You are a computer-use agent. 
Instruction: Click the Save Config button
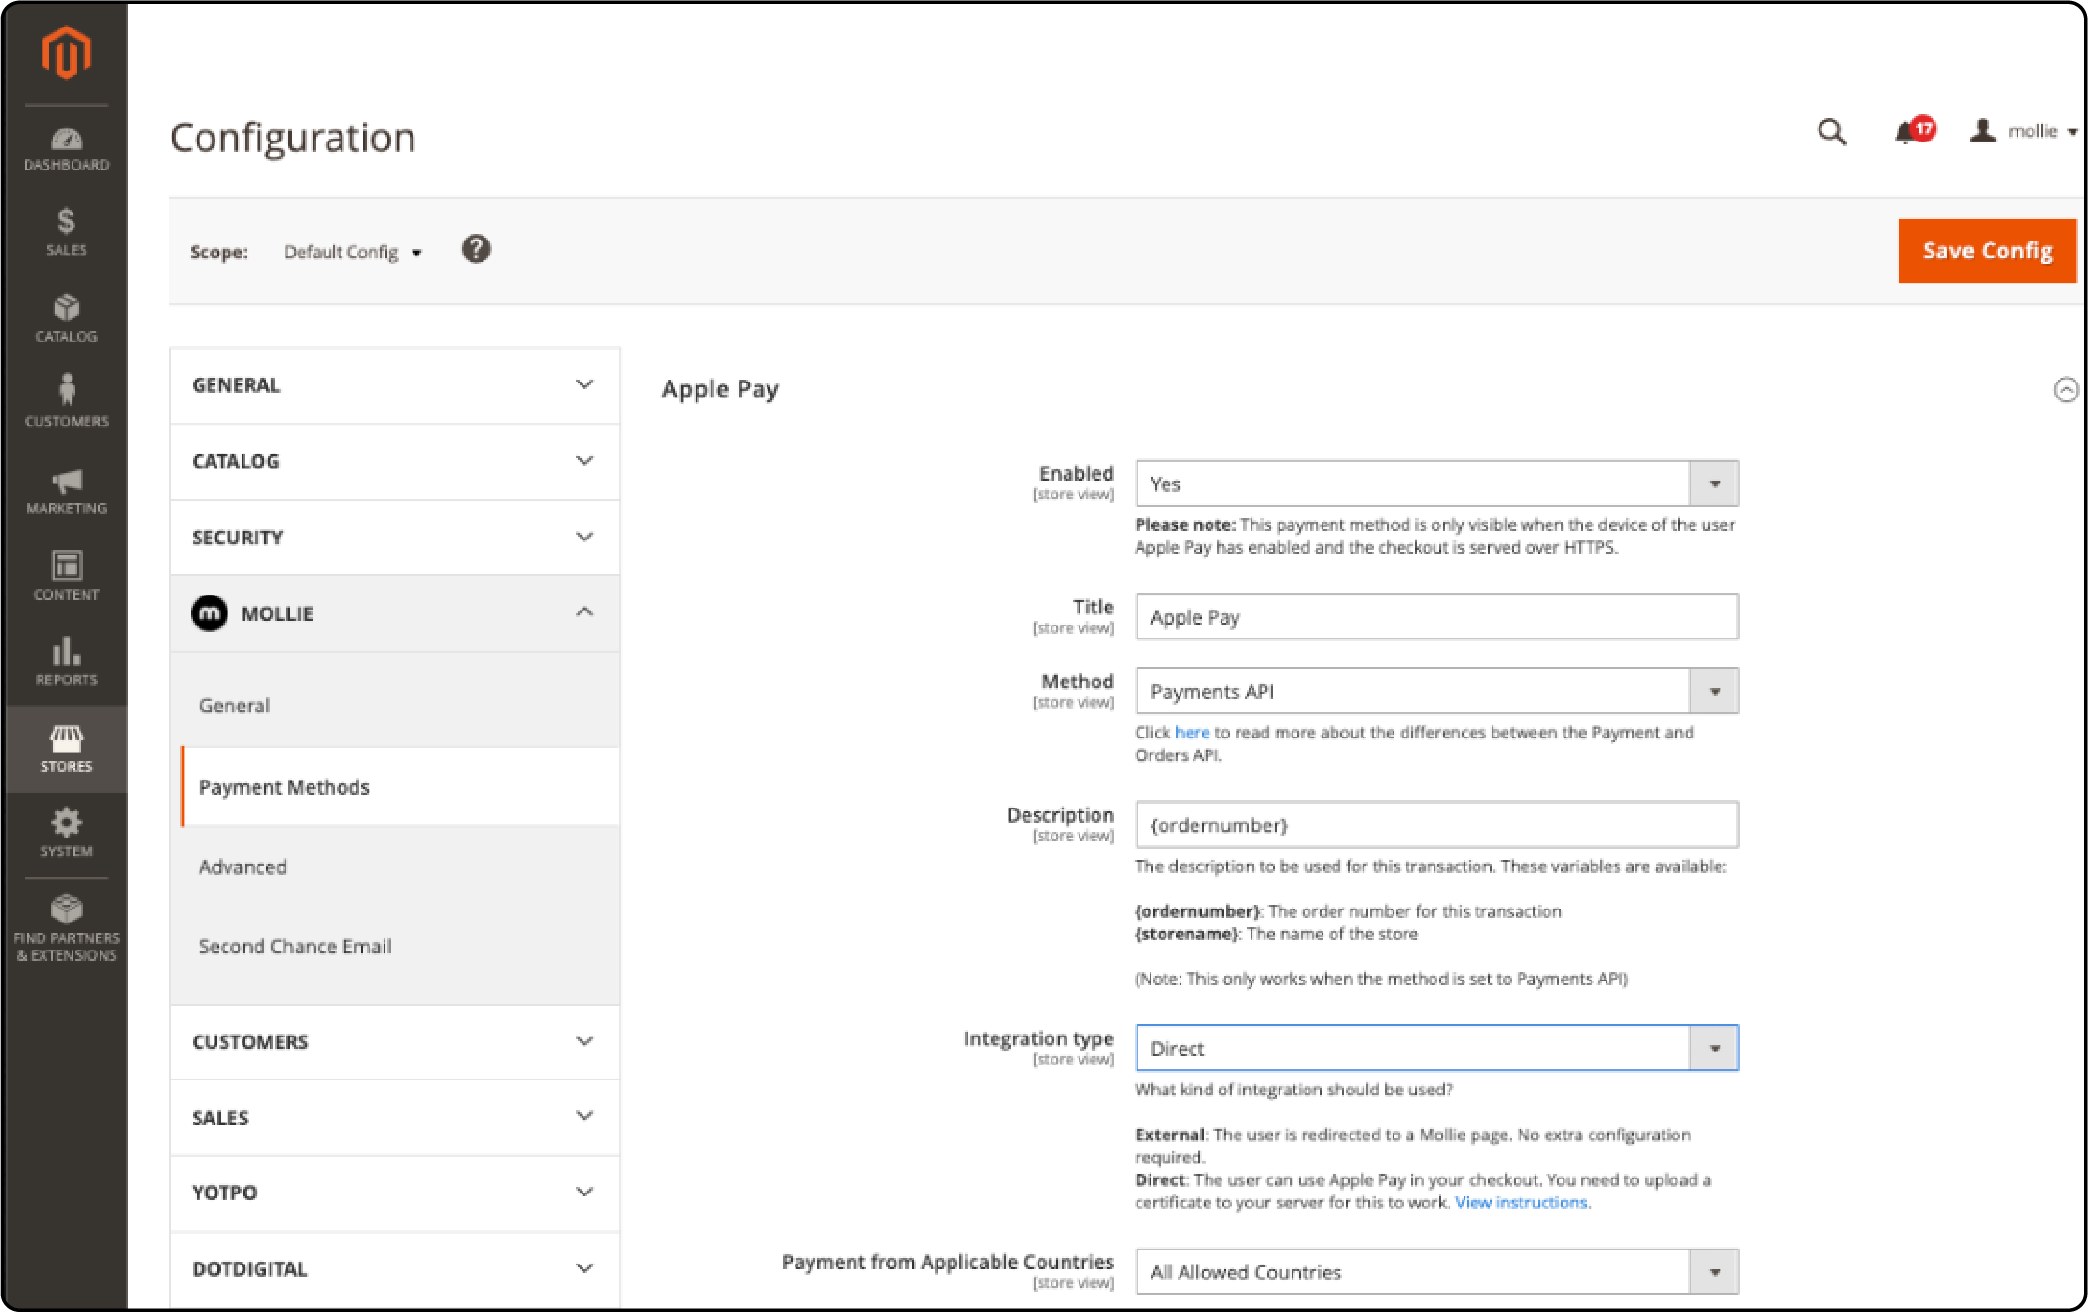1987,251
